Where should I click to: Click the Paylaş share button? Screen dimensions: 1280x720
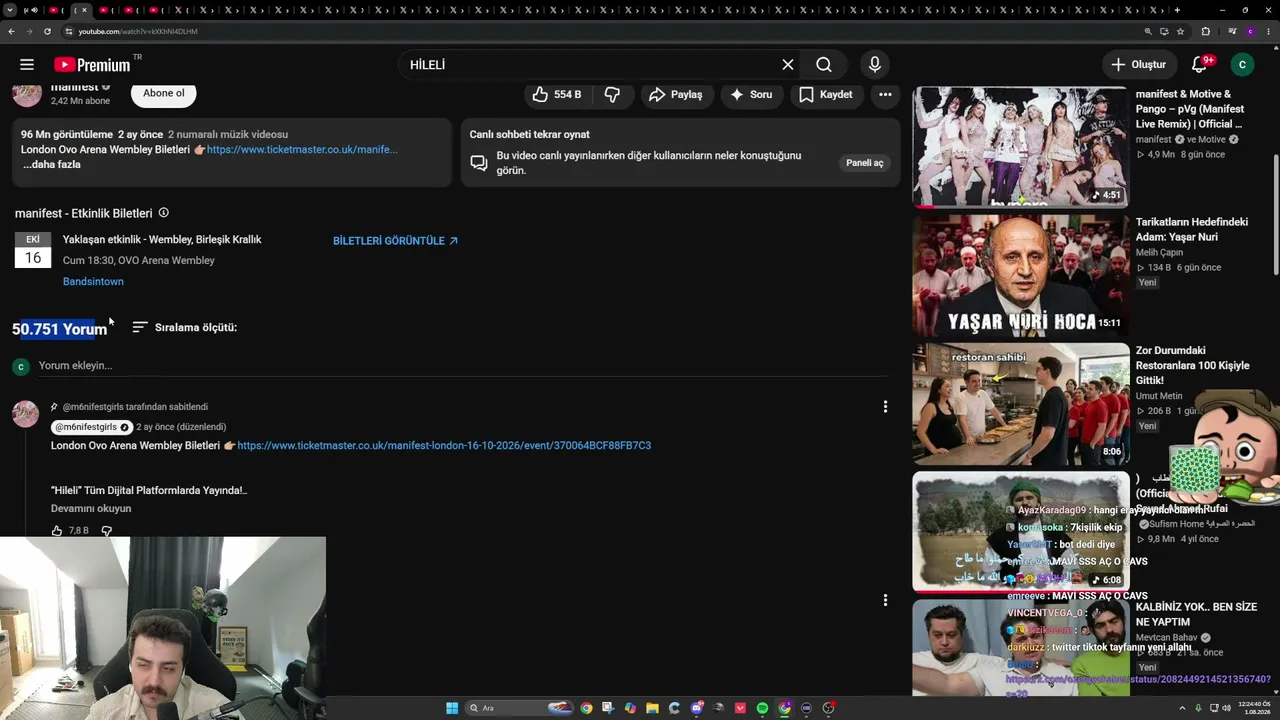click(676, 95)
